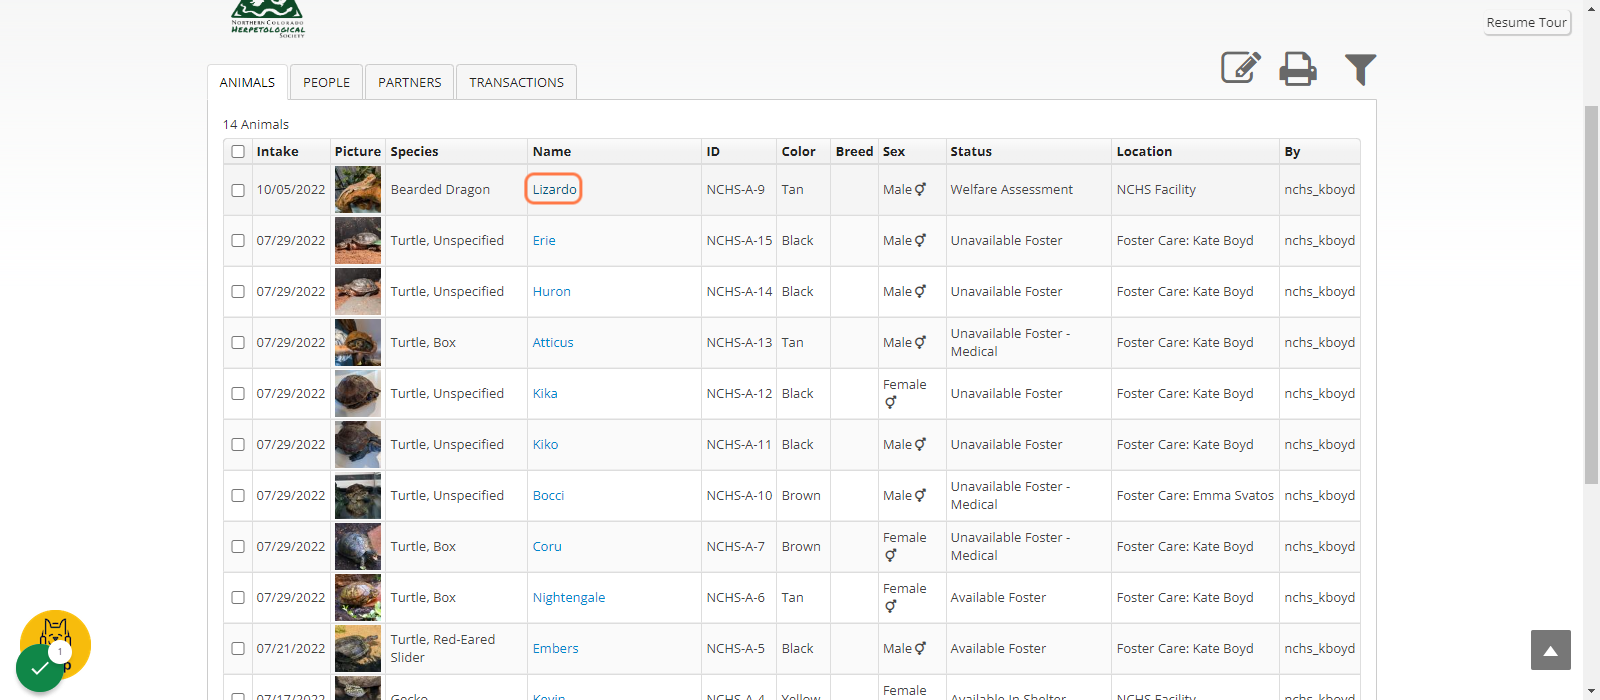Tick the checkbox in Coru's row
This screenshot has height=700, width=1600.
[x=238, y=547]
